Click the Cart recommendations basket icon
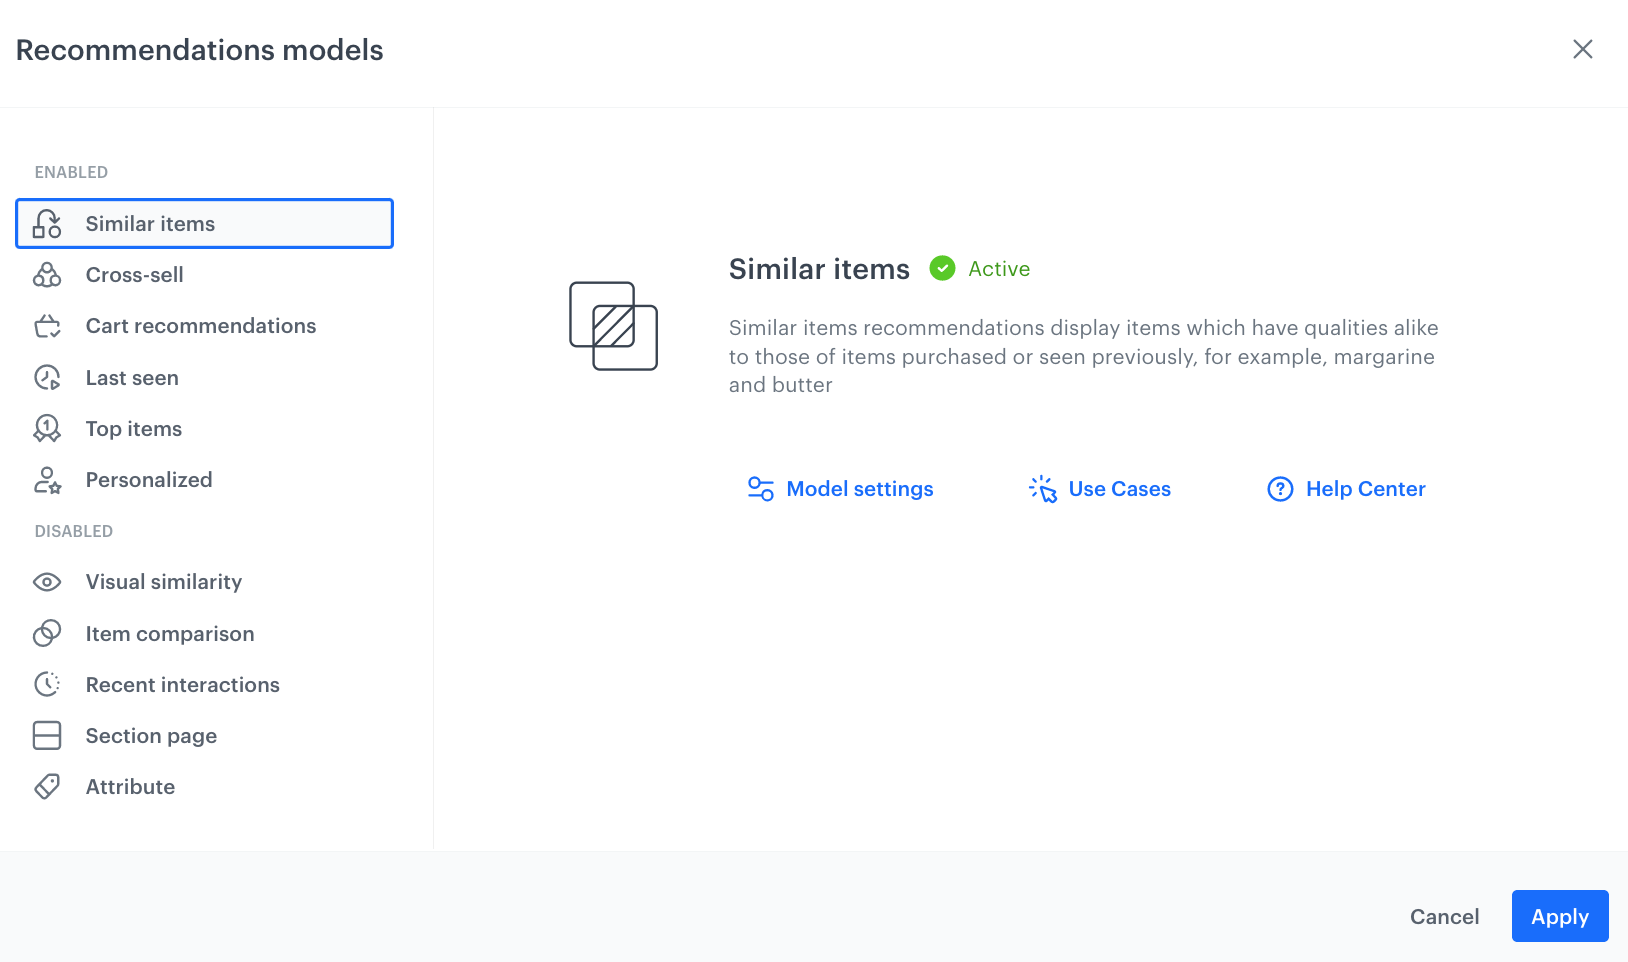 [47, 325]
